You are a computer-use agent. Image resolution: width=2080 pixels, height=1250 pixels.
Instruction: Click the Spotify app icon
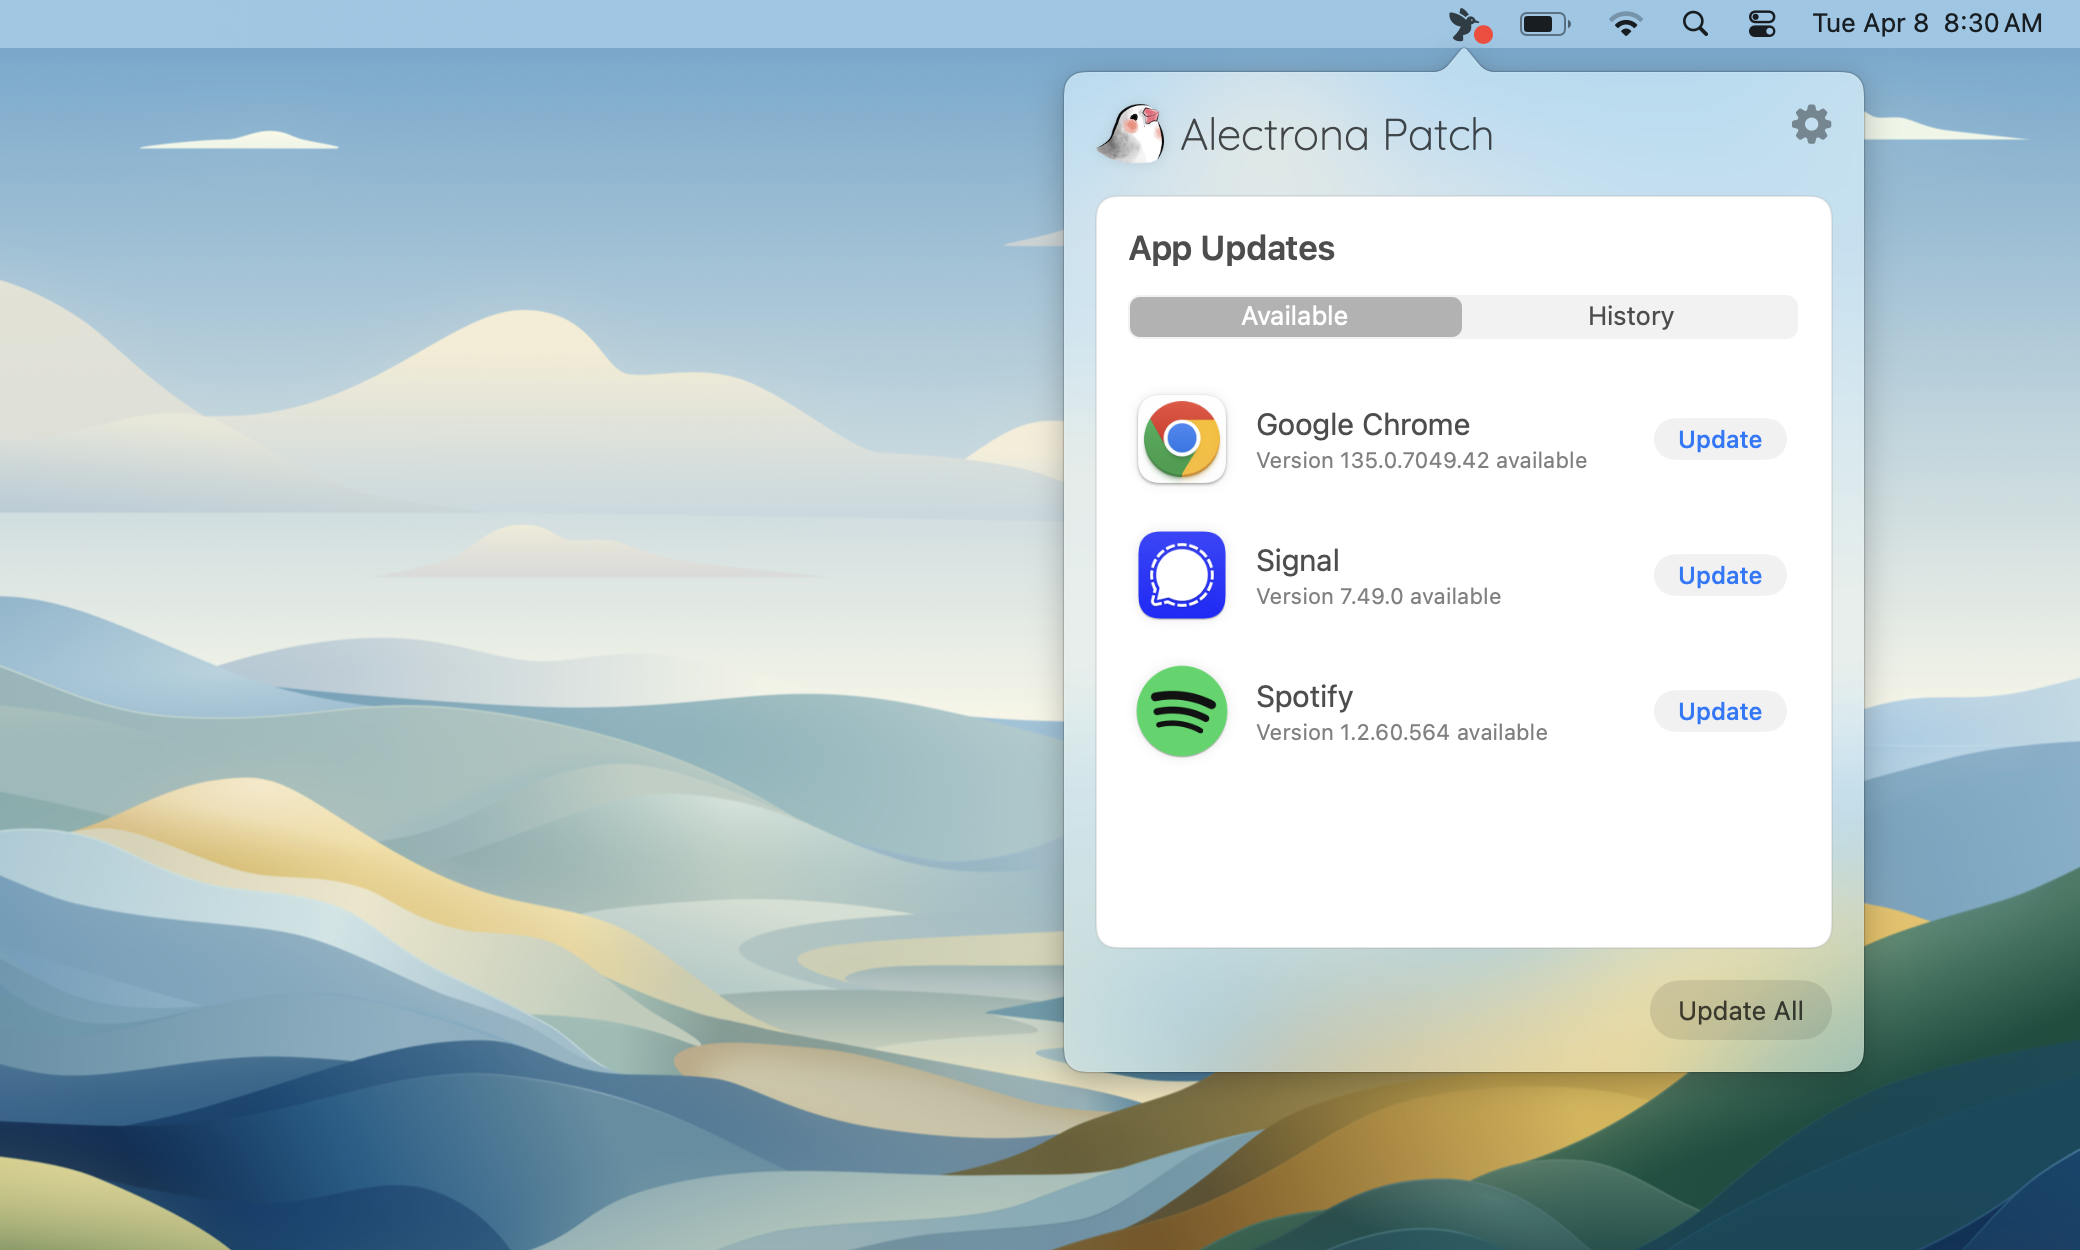[x=1181, y=711]
